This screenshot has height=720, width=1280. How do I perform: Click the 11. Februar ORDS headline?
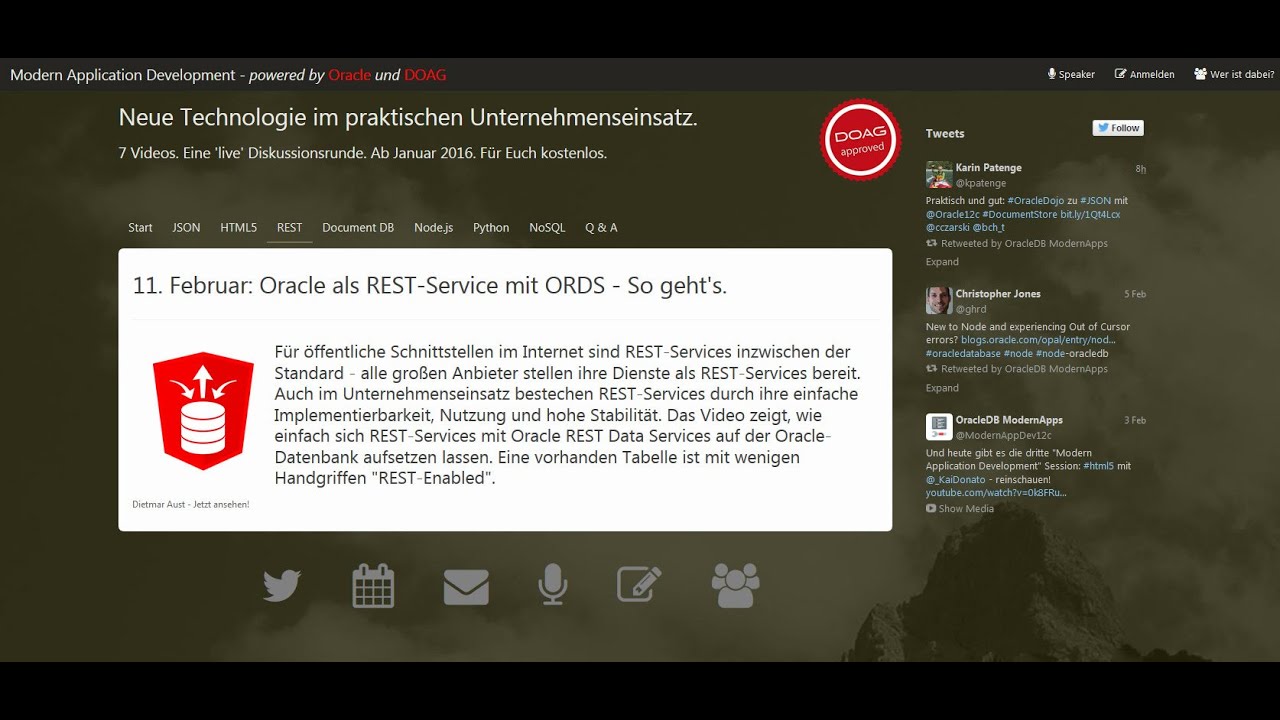pyautogui.click(x=430, y=286)
